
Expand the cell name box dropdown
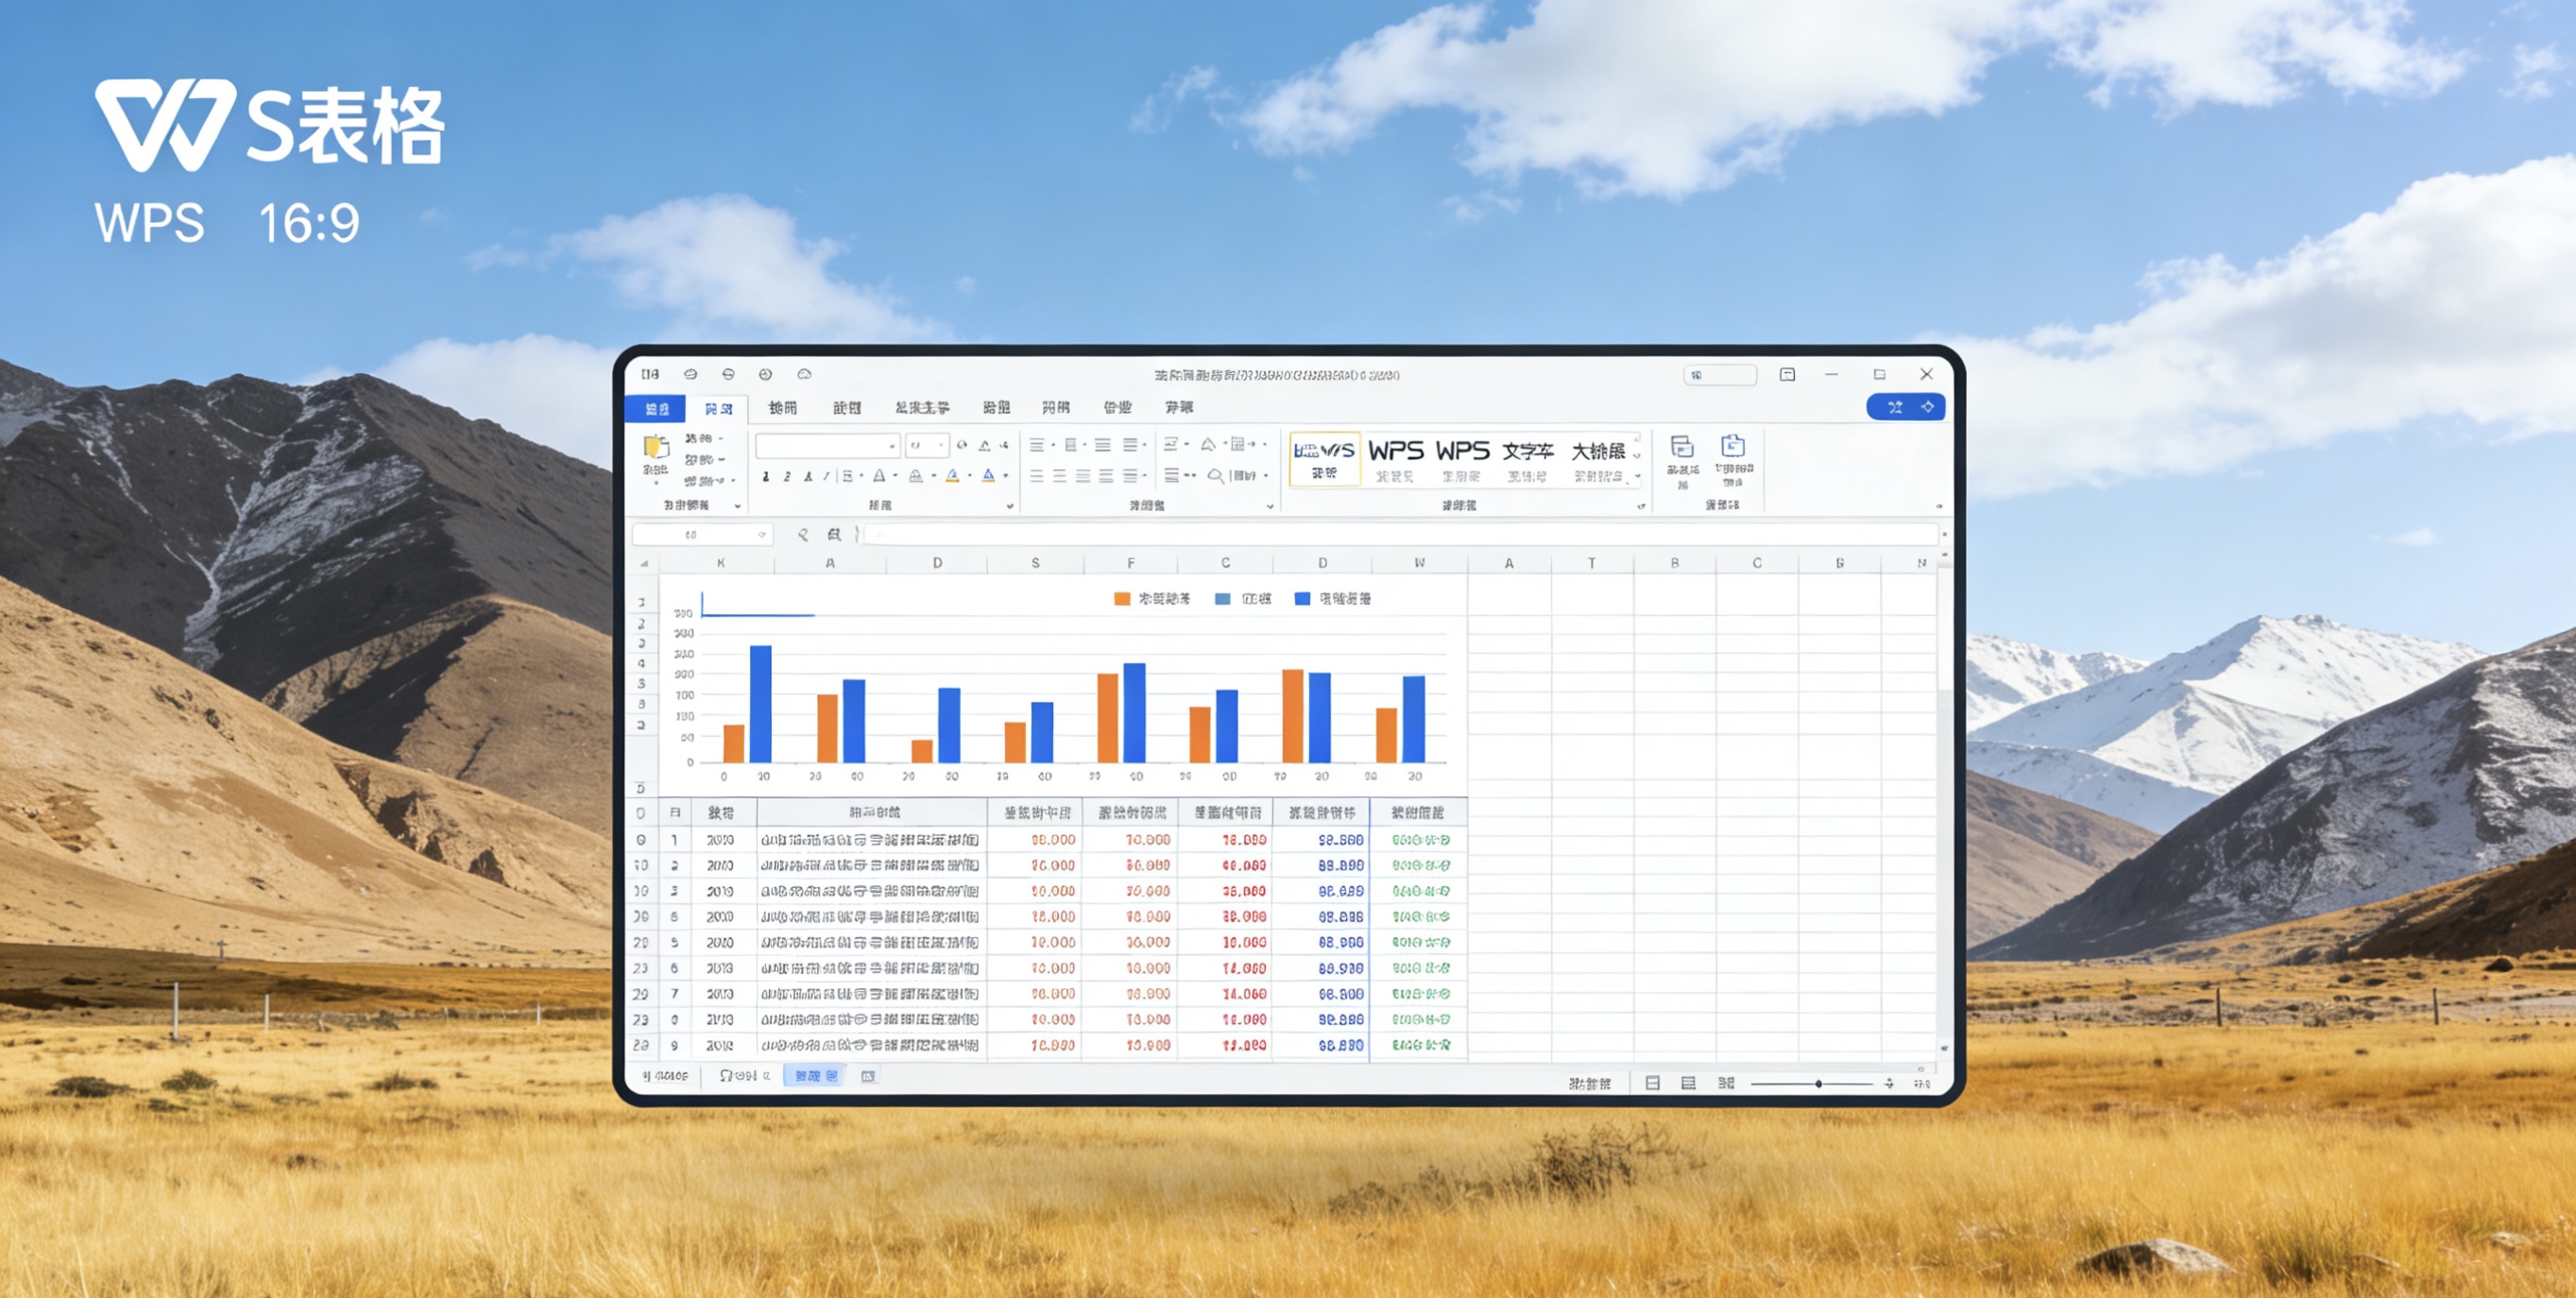[x=762, y=535]
